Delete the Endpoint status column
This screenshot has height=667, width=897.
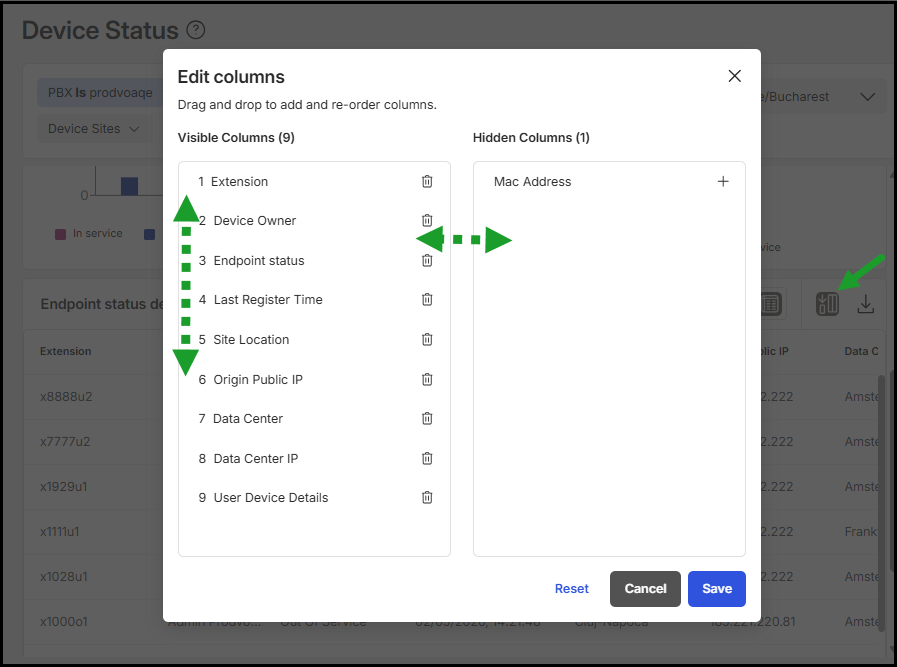(427, 261)
